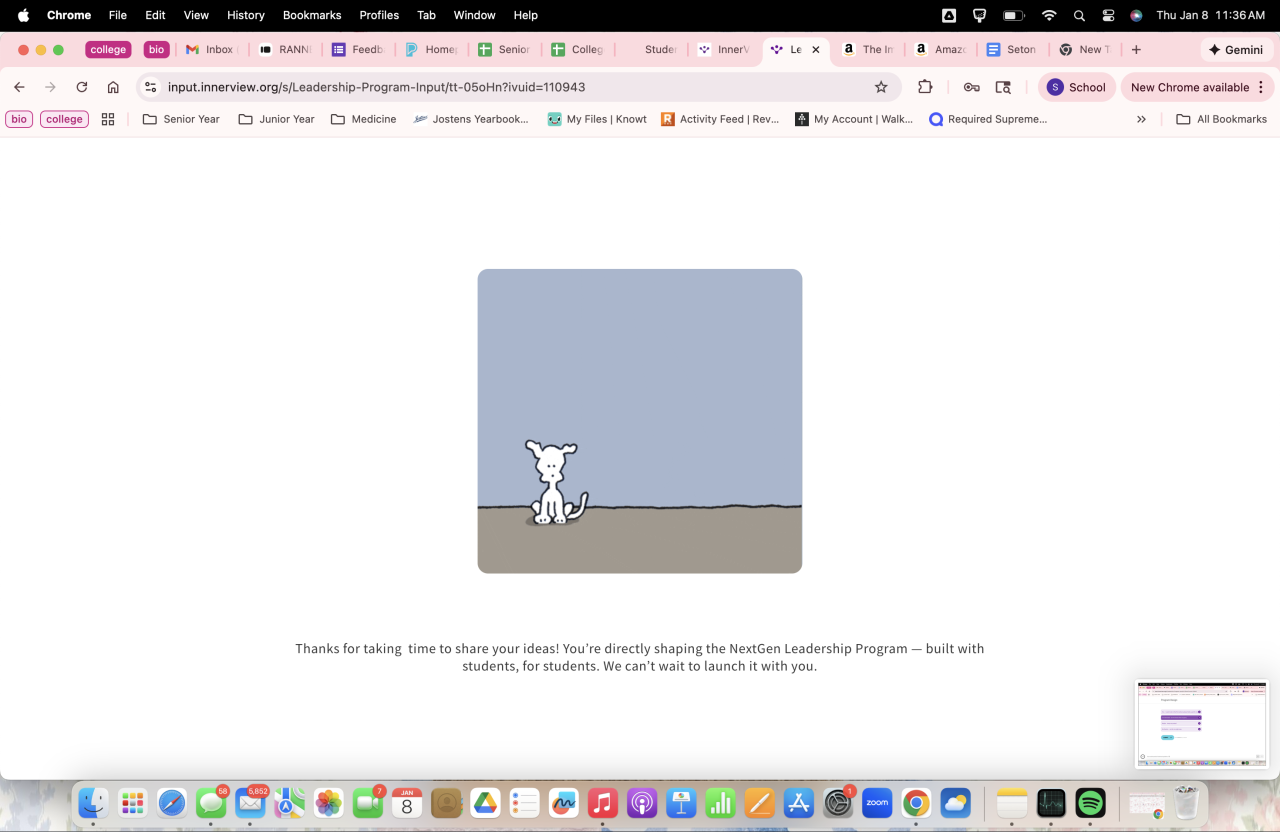Bookmark this page with the star
The width and height of the screenshot is (1280, 832).
pos(881,87)
